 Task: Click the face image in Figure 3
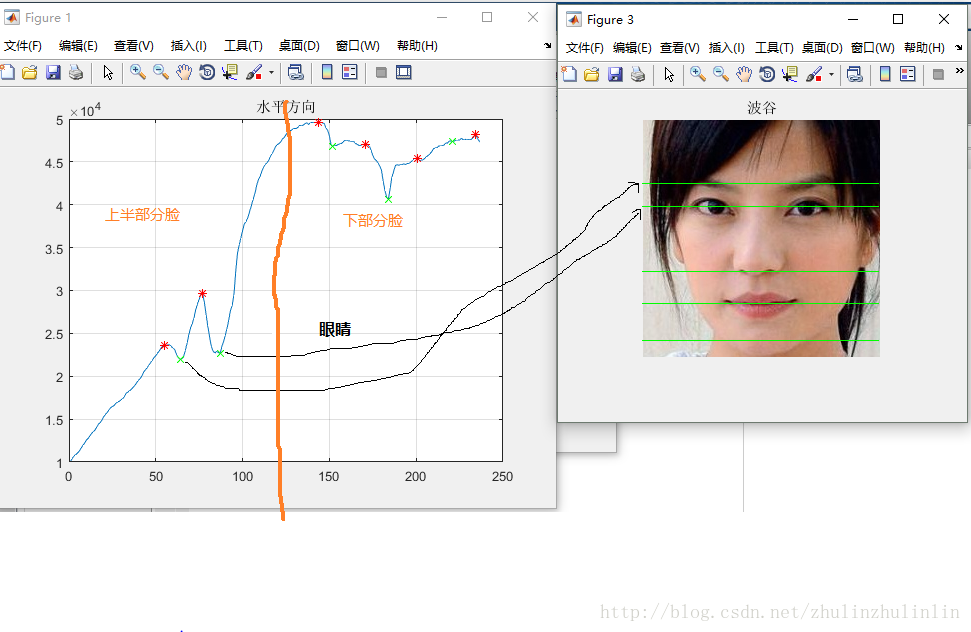coord(761,238)
